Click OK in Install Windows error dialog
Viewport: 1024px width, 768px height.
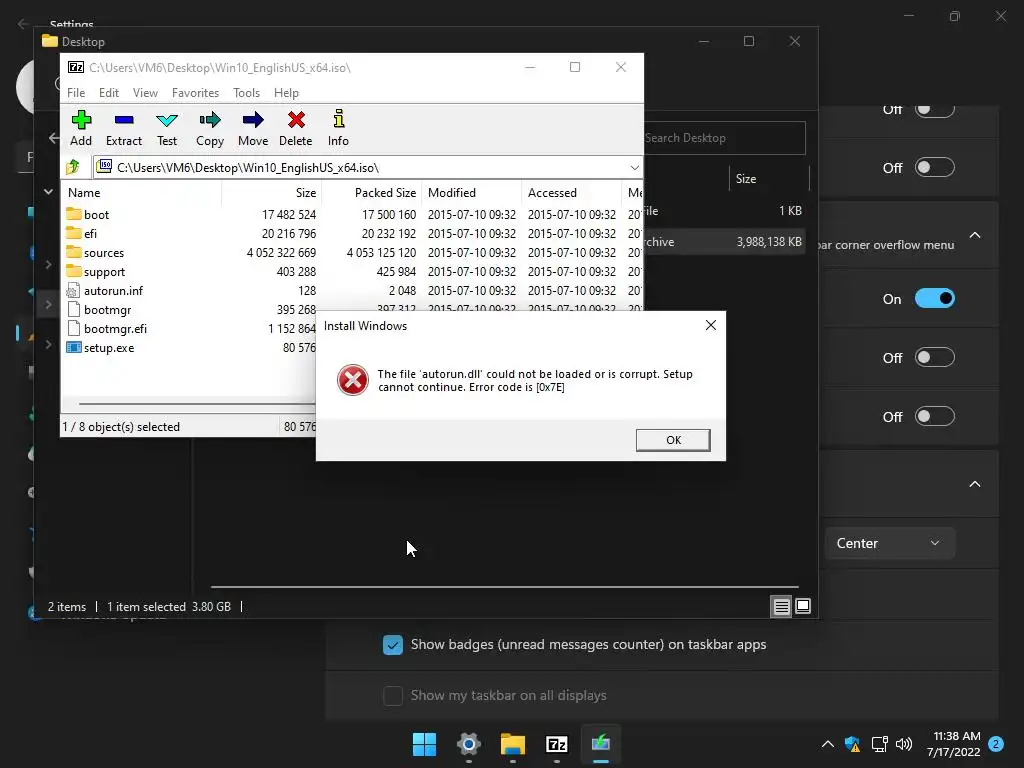coord(673,440)
